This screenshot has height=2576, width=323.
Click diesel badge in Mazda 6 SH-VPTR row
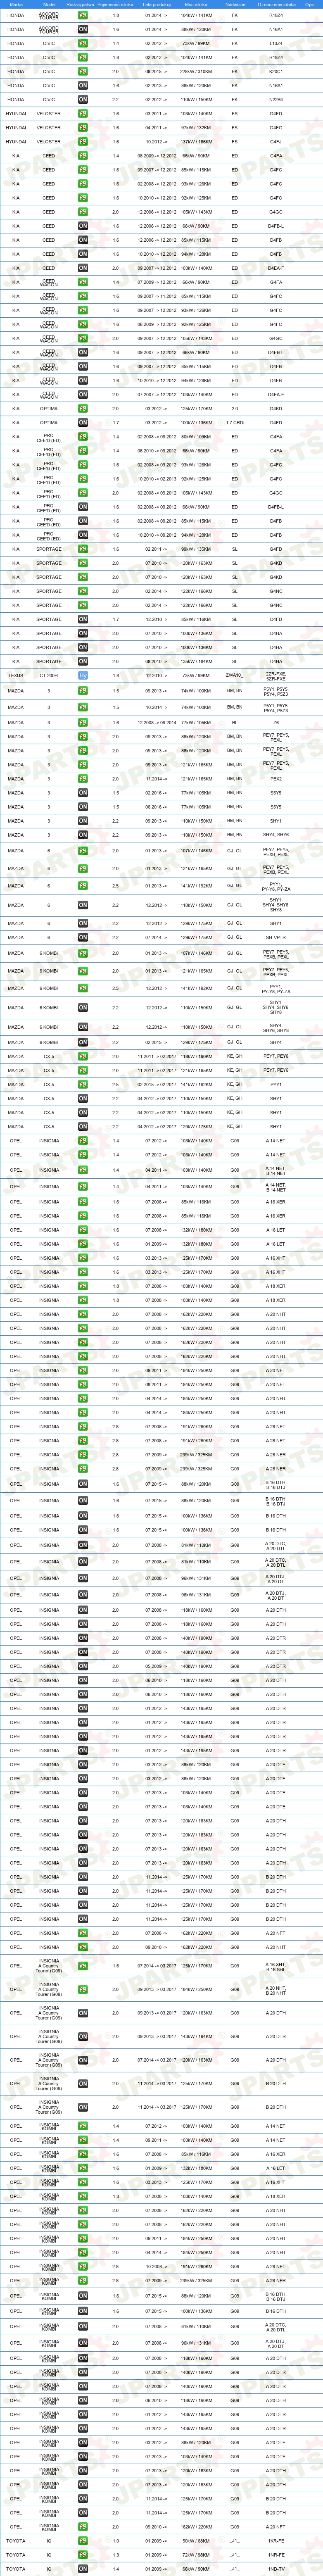[x=83, y=938]
